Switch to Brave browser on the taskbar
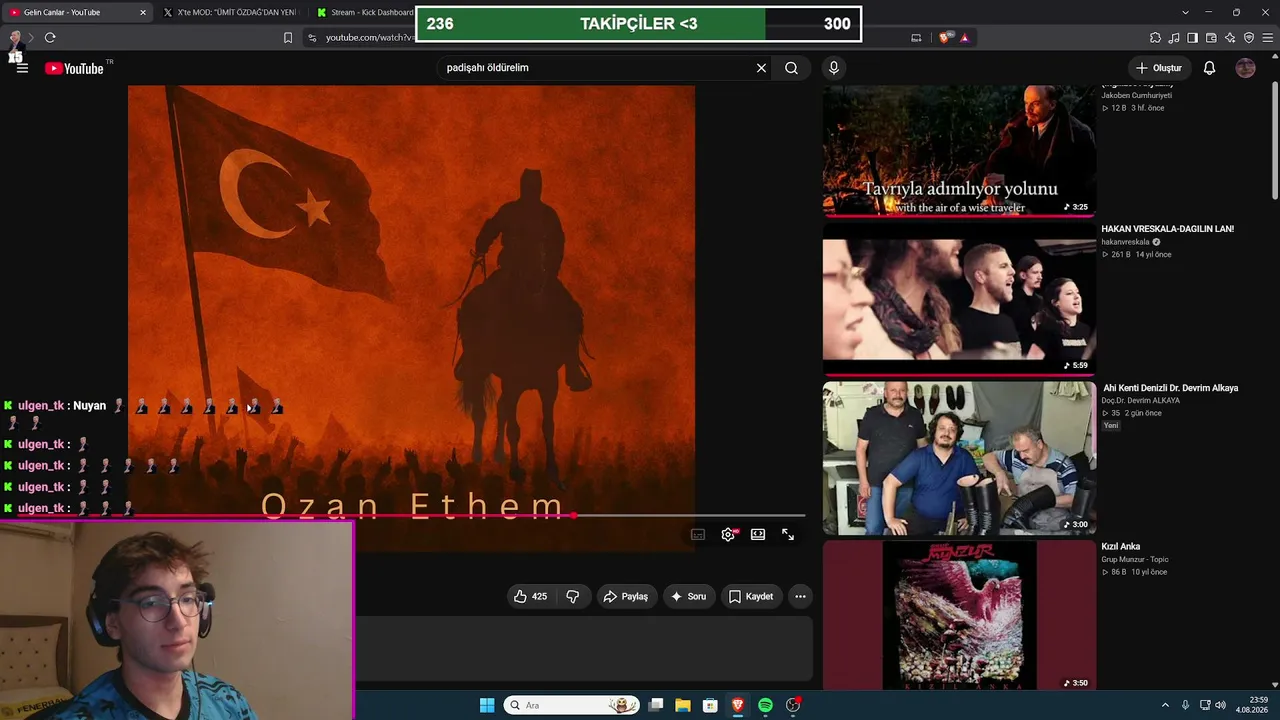Screen dimensions: 1280x720 coord(738,705)
